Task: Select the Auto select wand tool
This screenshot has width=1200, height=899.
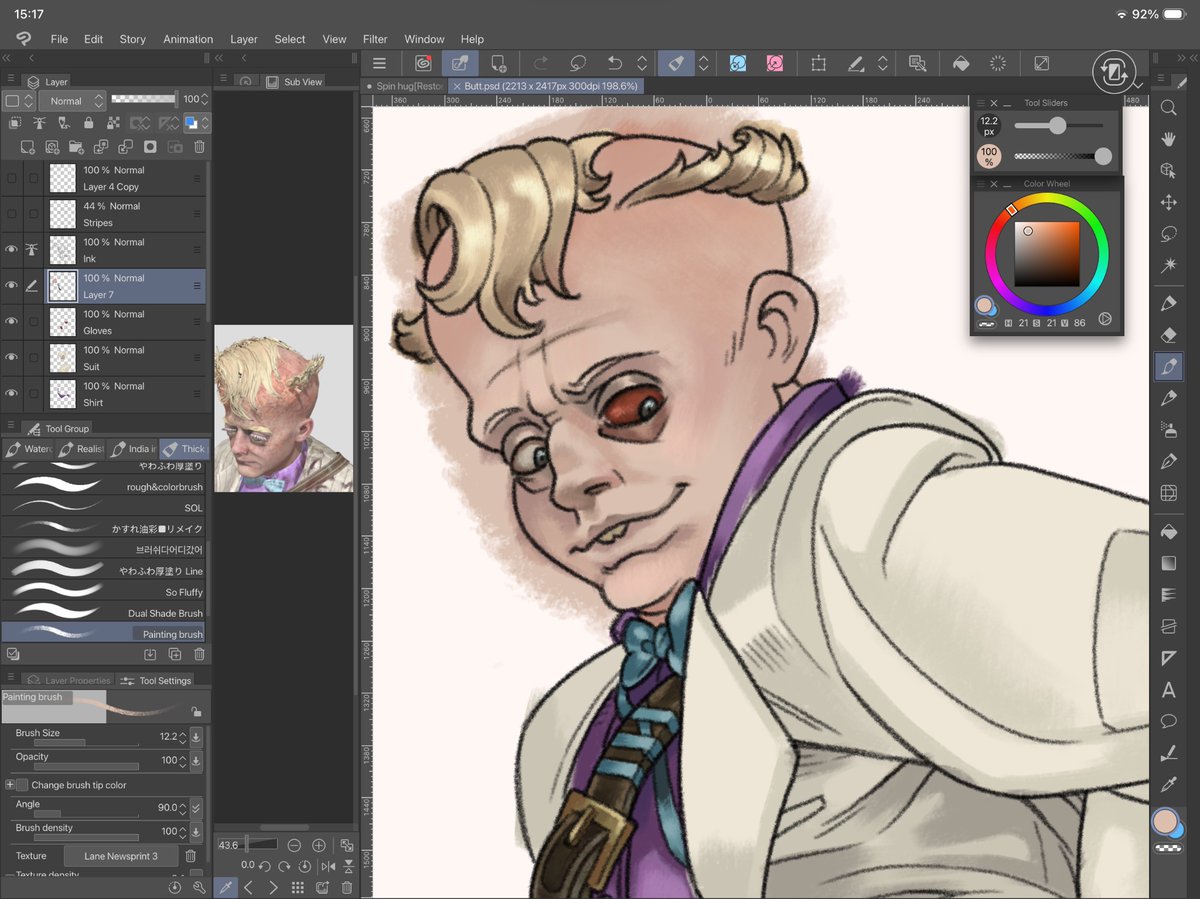Action: coord(1168,266)
